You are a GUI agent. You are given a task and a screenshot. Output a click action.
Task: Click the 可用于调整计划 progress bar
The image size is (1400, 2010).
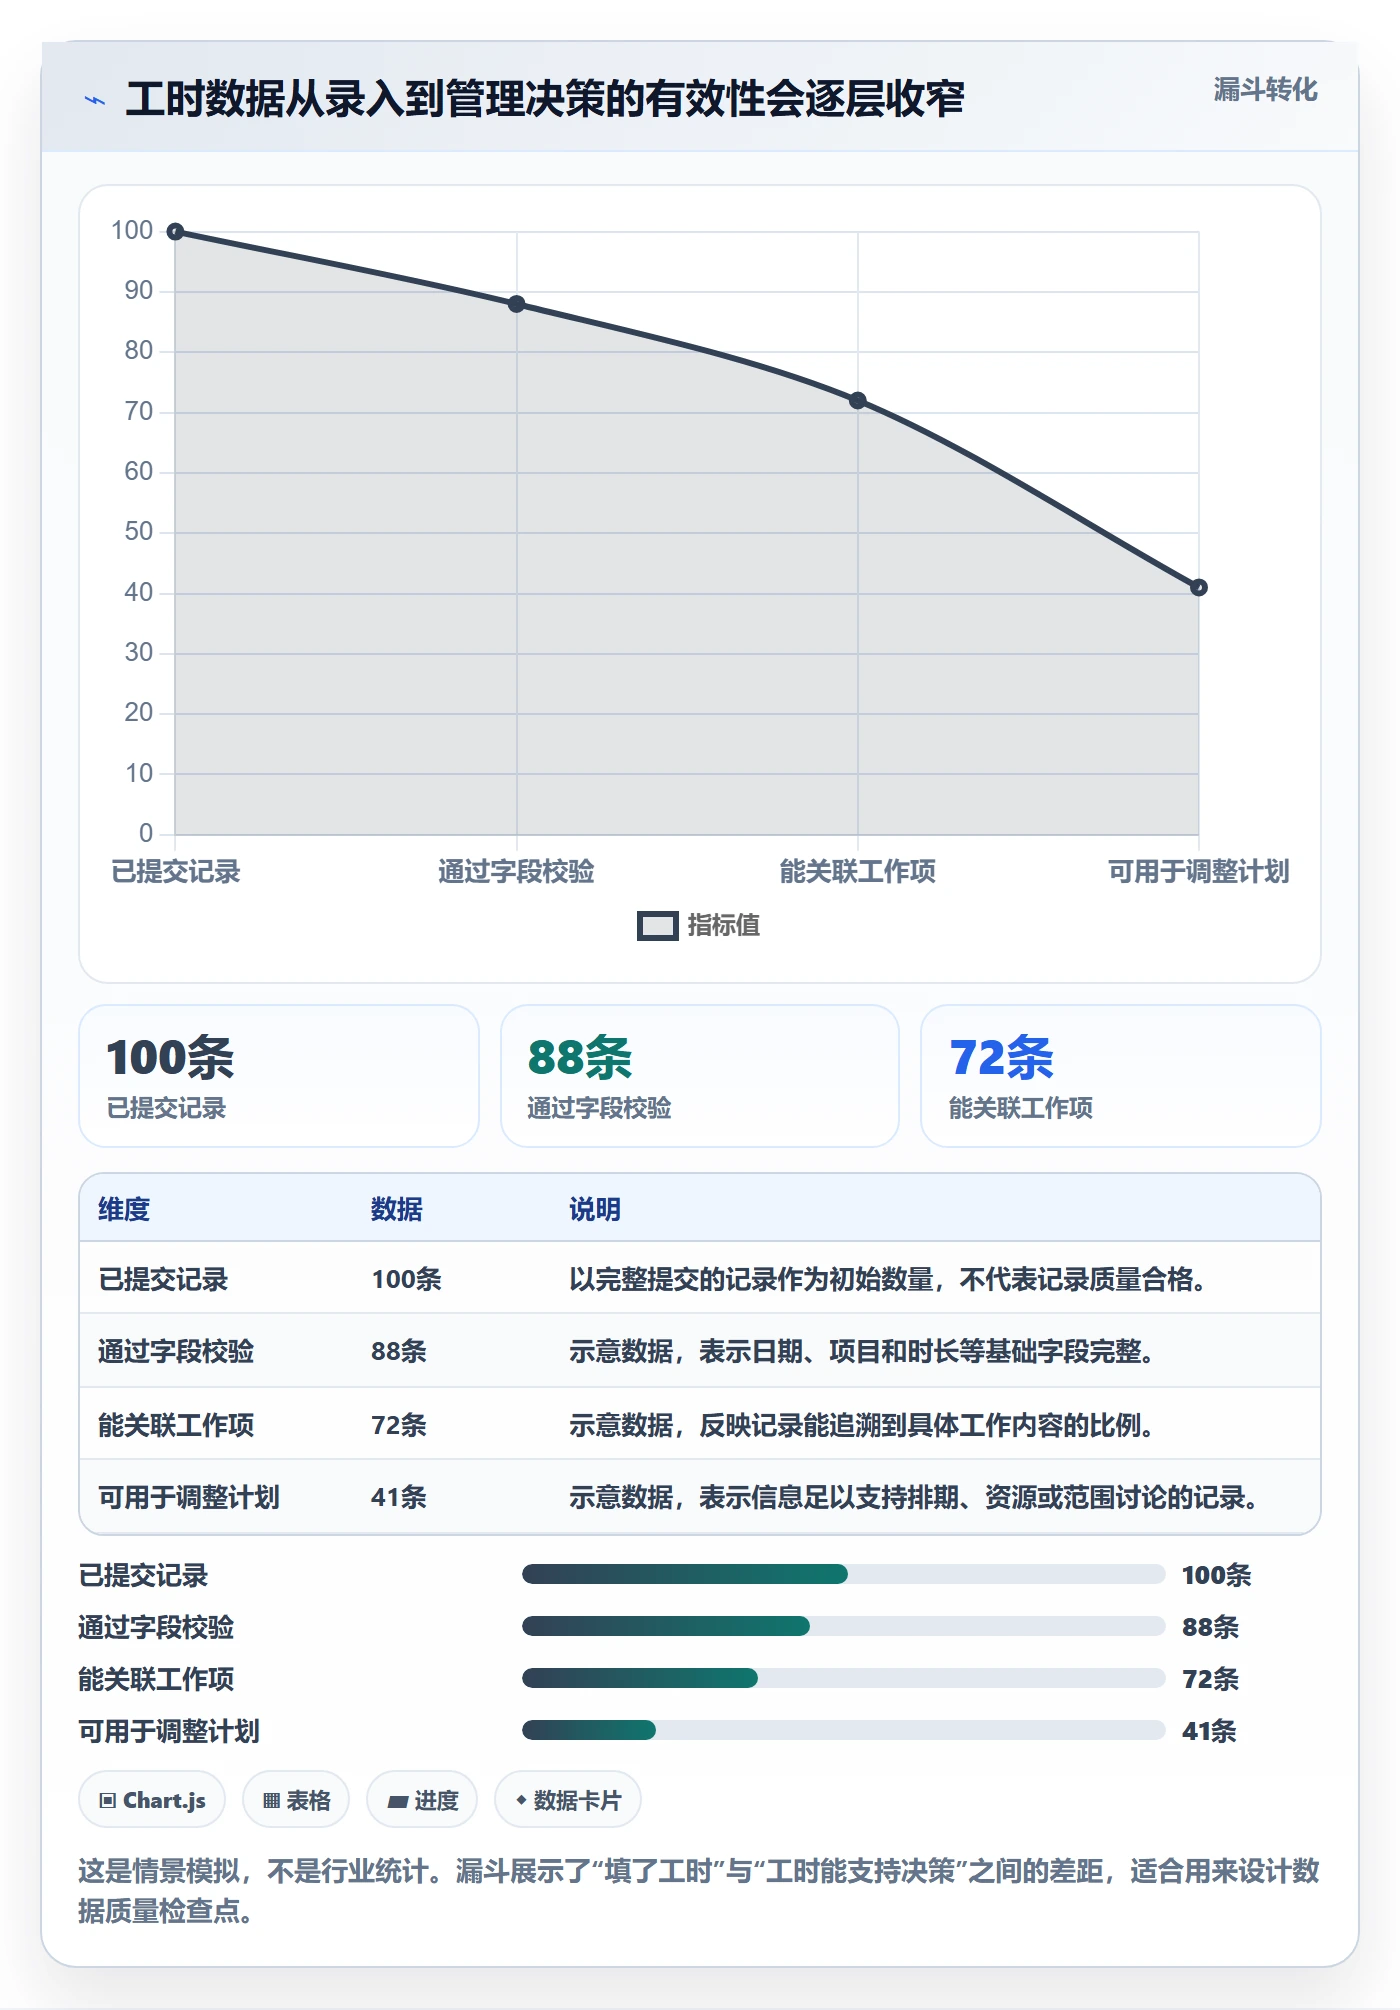point(843,1731)
